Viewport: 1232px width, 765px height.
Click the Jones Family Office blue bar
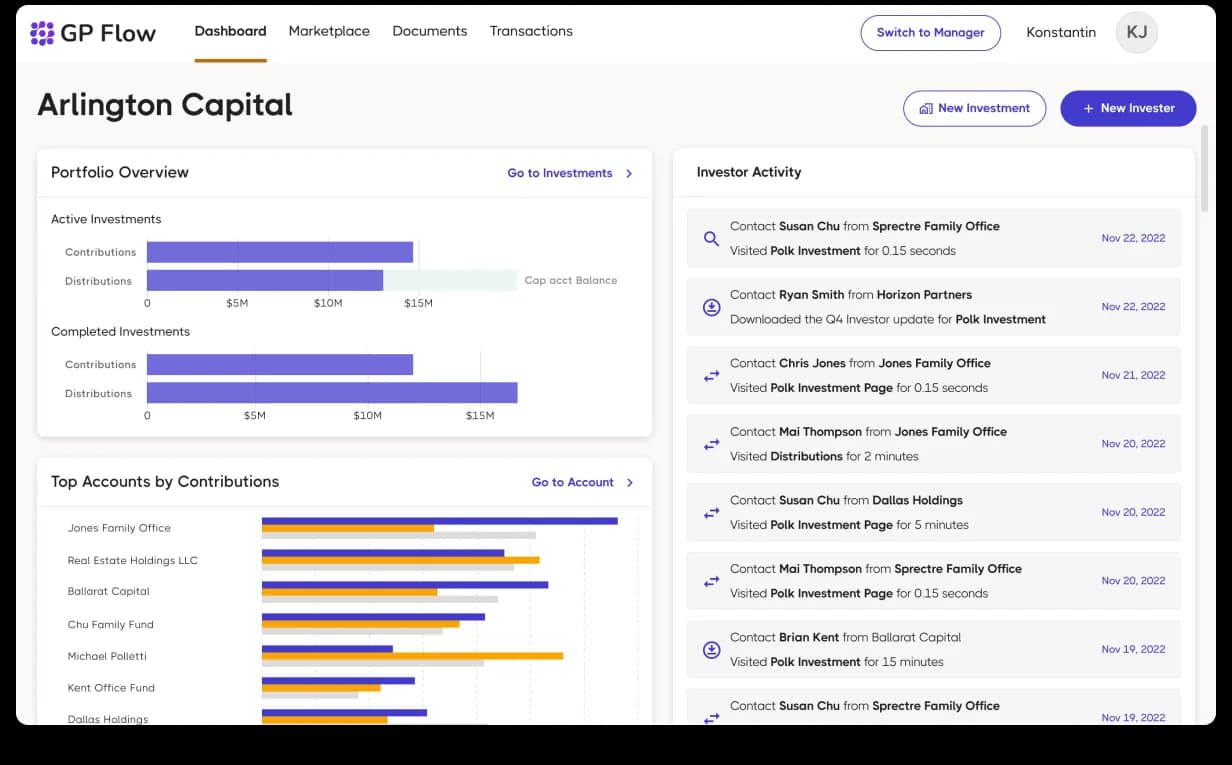[x=440, y=520]
